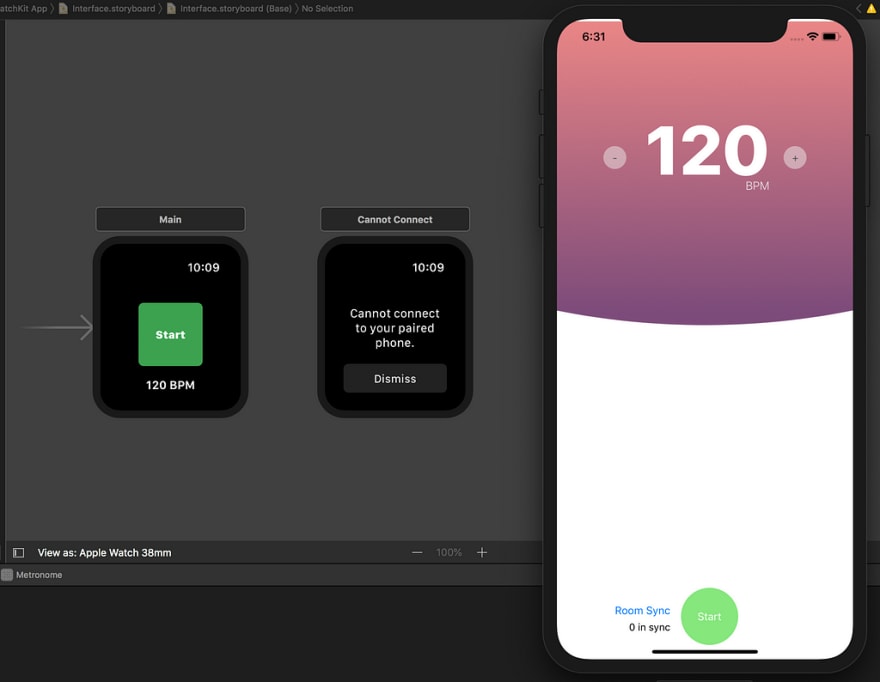
Task: Click the large 120 tempo number on iPhone
Action: pos(707,150)
